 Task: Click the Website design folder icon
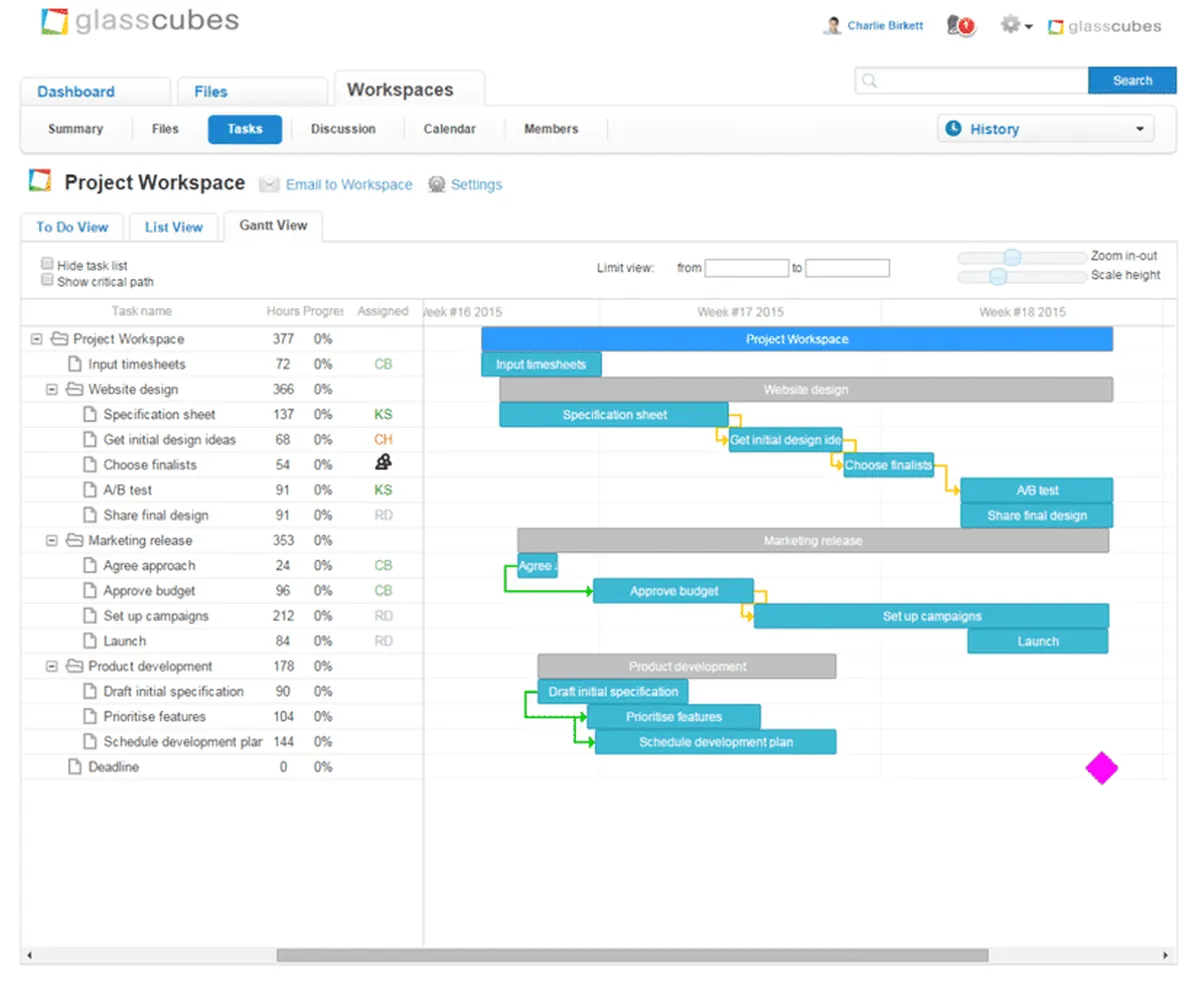73,389
